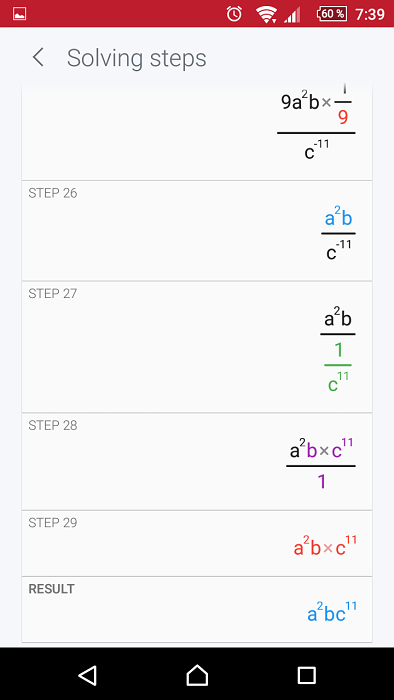Tap the red a²b×c¹¹ expression in step 29
This screenshot has width=394, height=700.
click(x=325, y=546)
